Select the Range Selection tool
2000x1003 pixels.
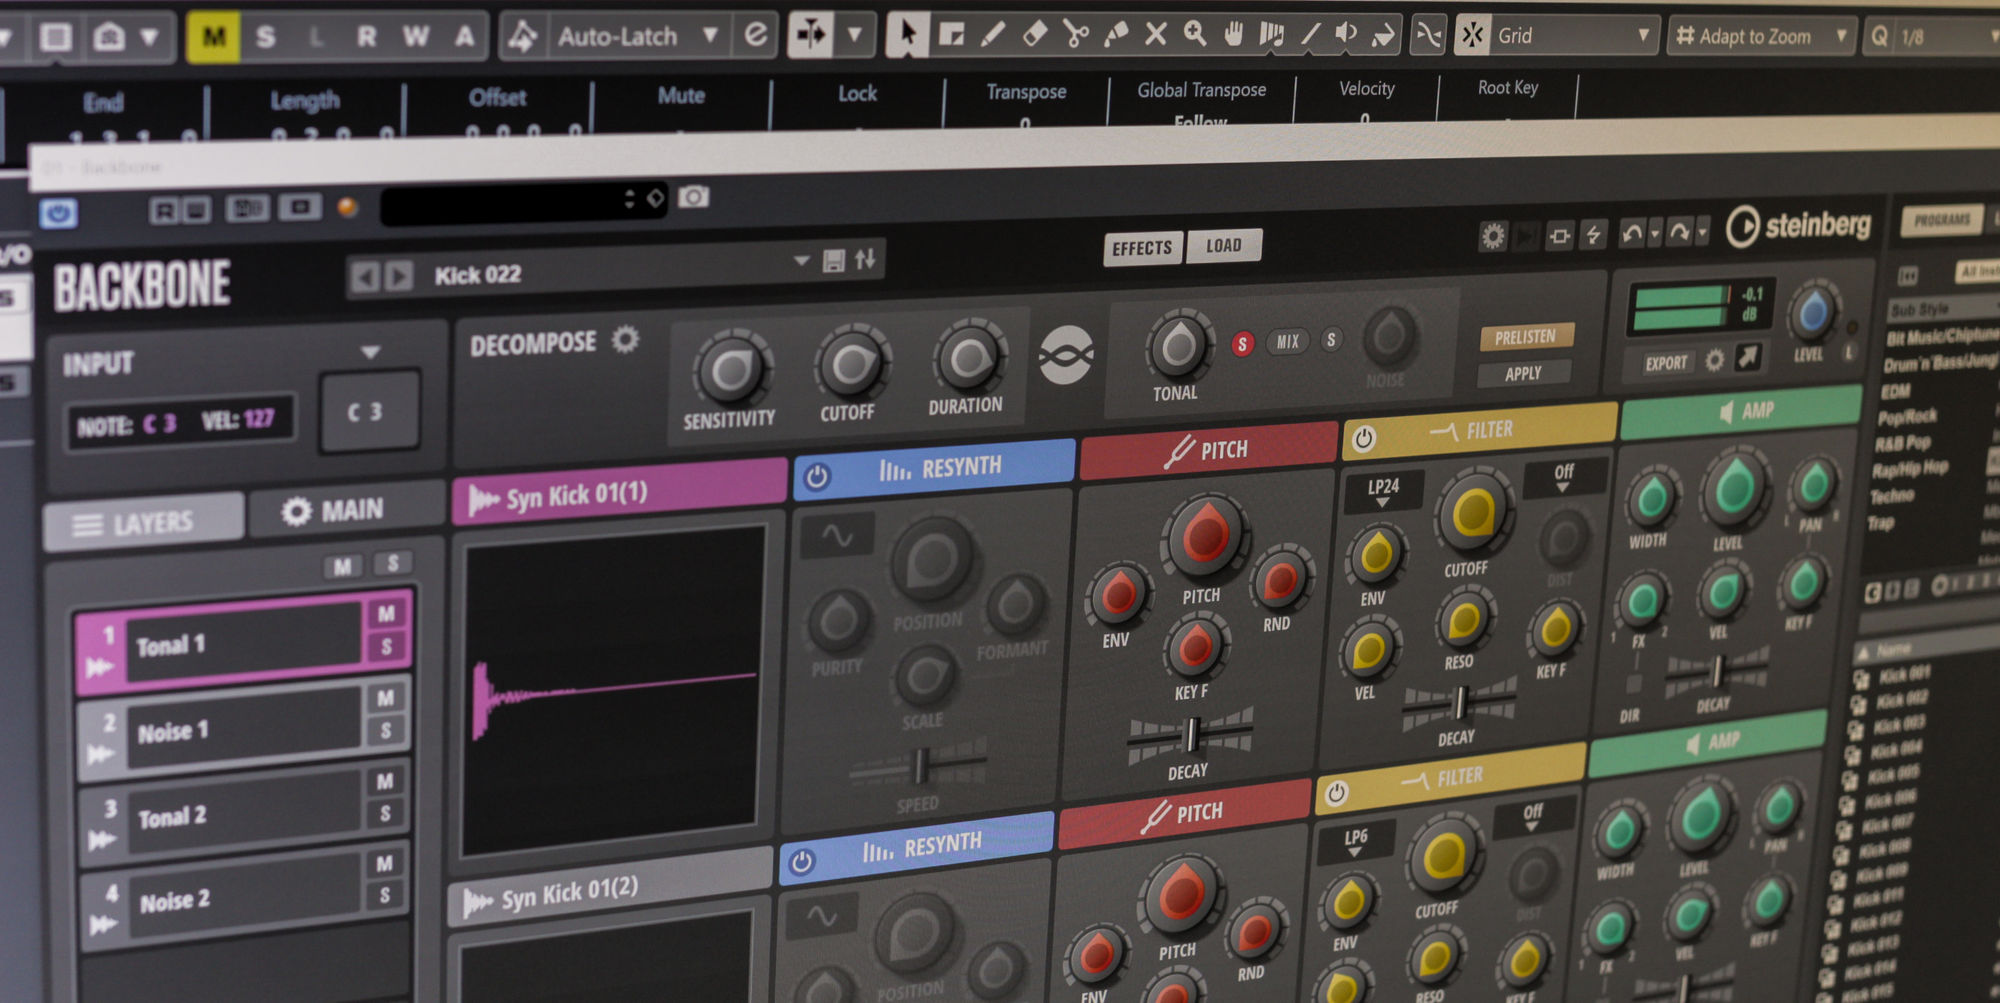pos(950,34)
